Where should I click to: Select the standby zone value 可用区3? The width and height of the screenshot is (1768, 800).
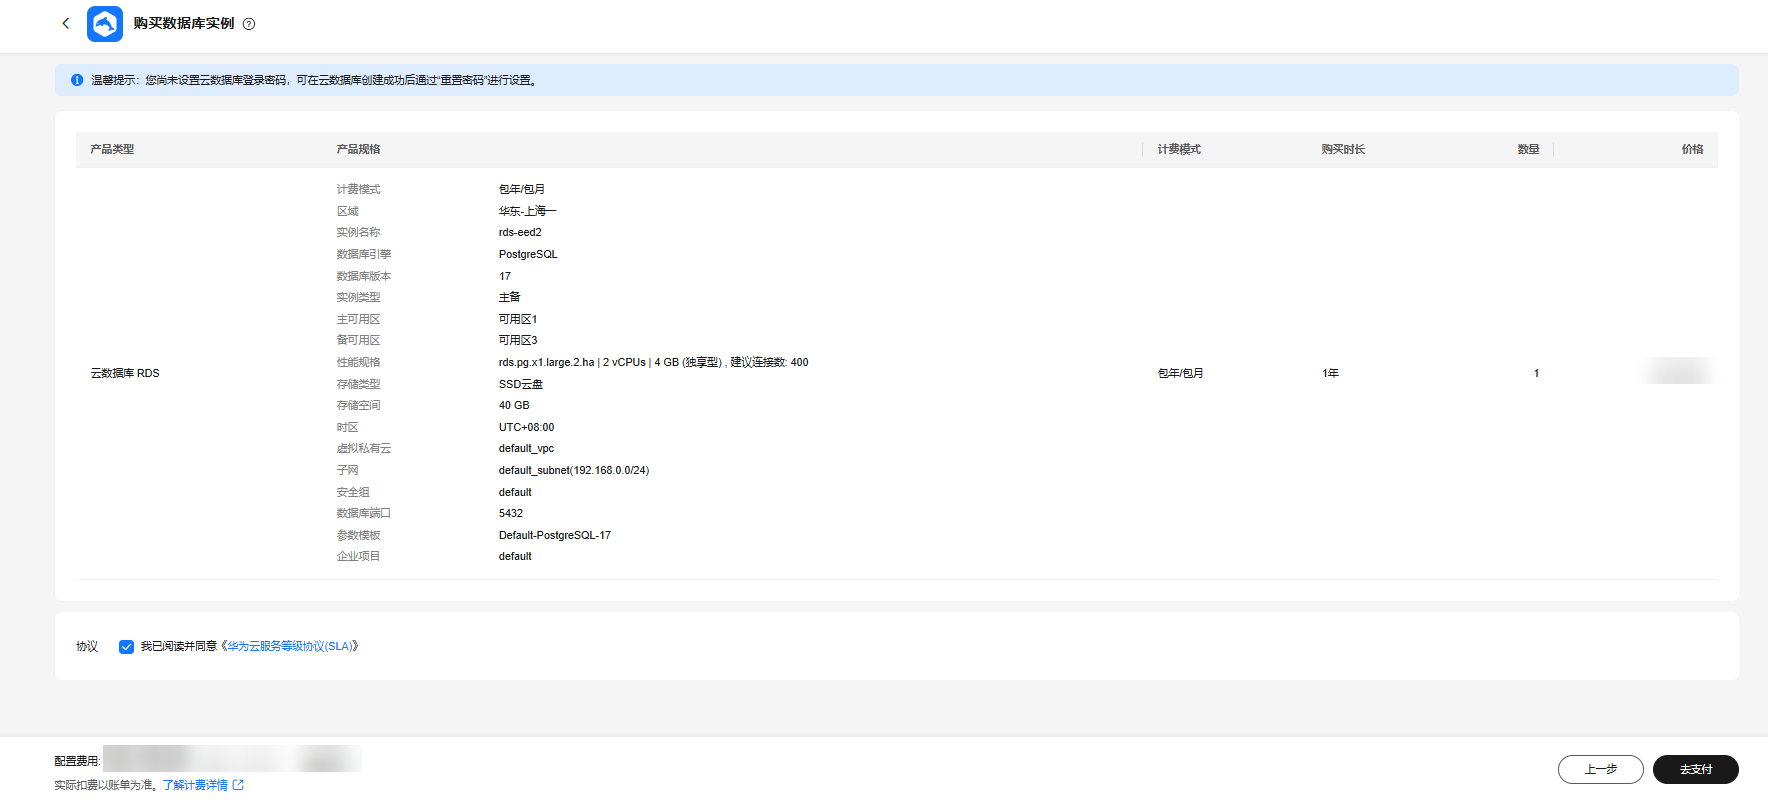[x=518, y=340]
